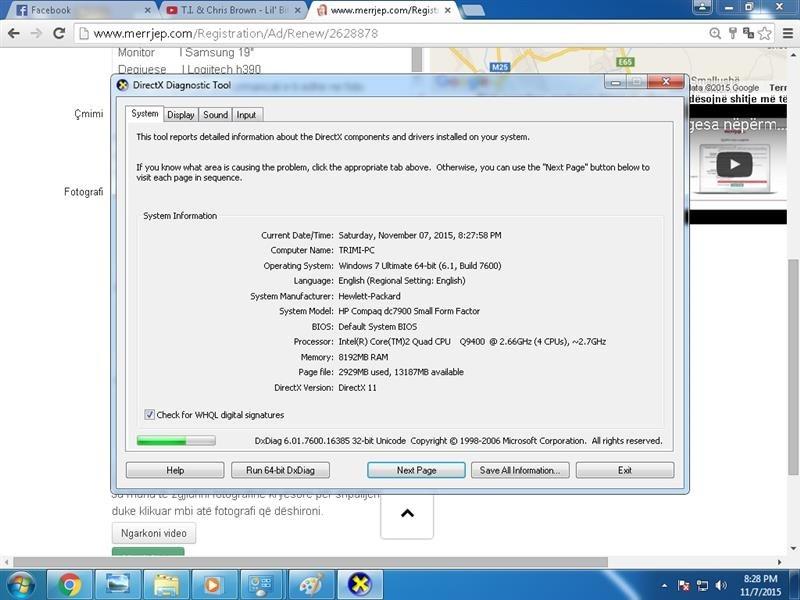Switch to the Display tab in DxDiag
Image resolution: width=800 pixels, height=600 pixels.
(x=181, y=115)
